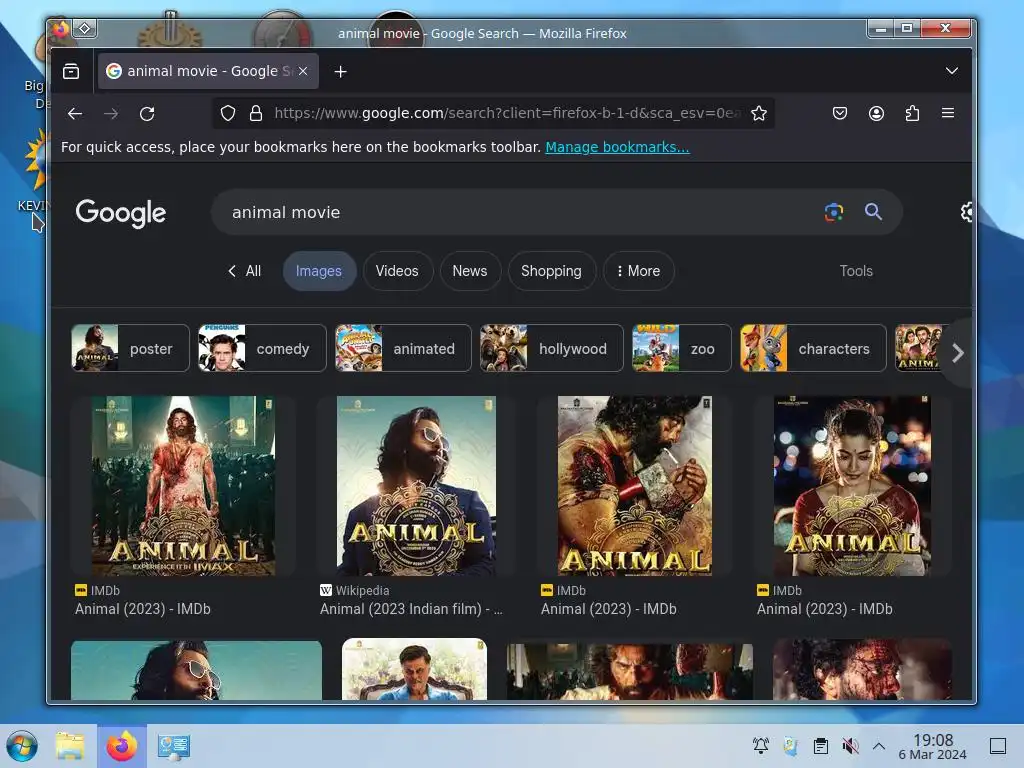Open Animal (2023 Indian film) Wikipedia link
Screen dimensions: 1024x768
(x=411, y=609)
